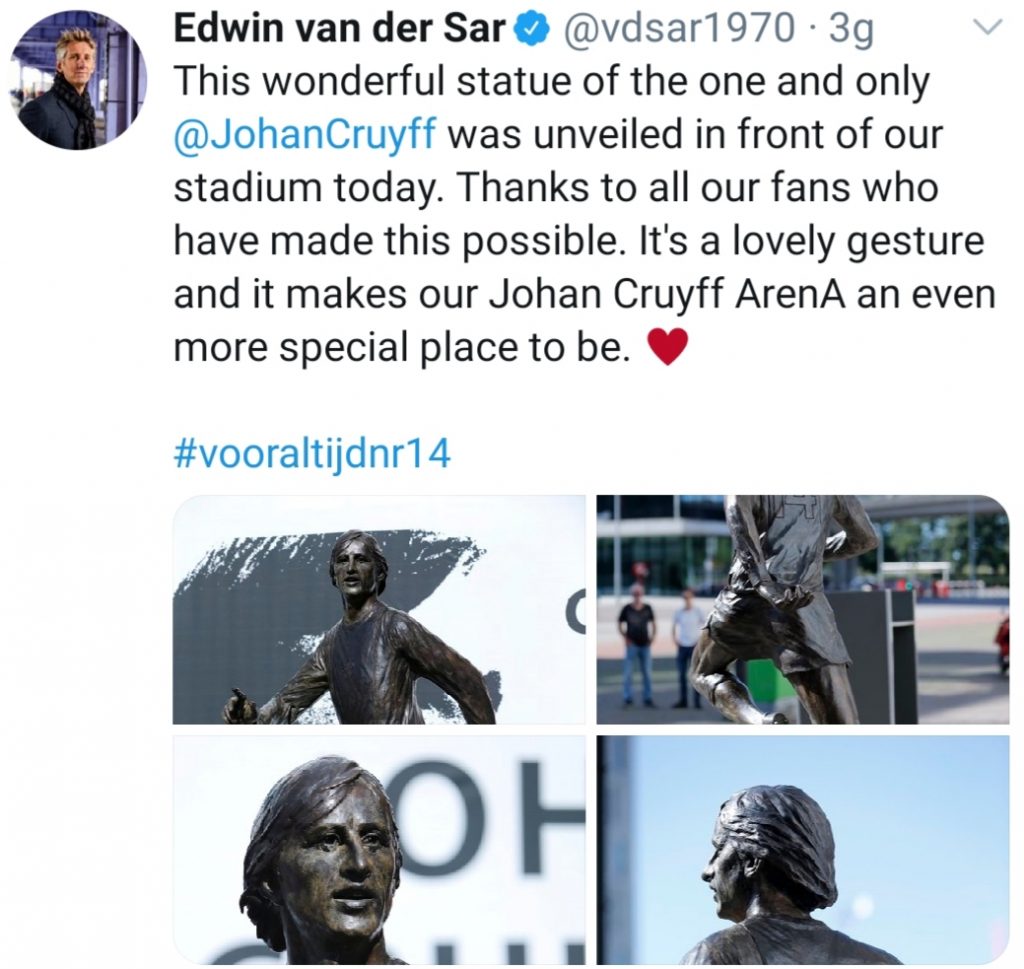Click the 'more special place to be' line
Image resolution: width=1024 pixels, height=969 pixels.
[403, 347]
